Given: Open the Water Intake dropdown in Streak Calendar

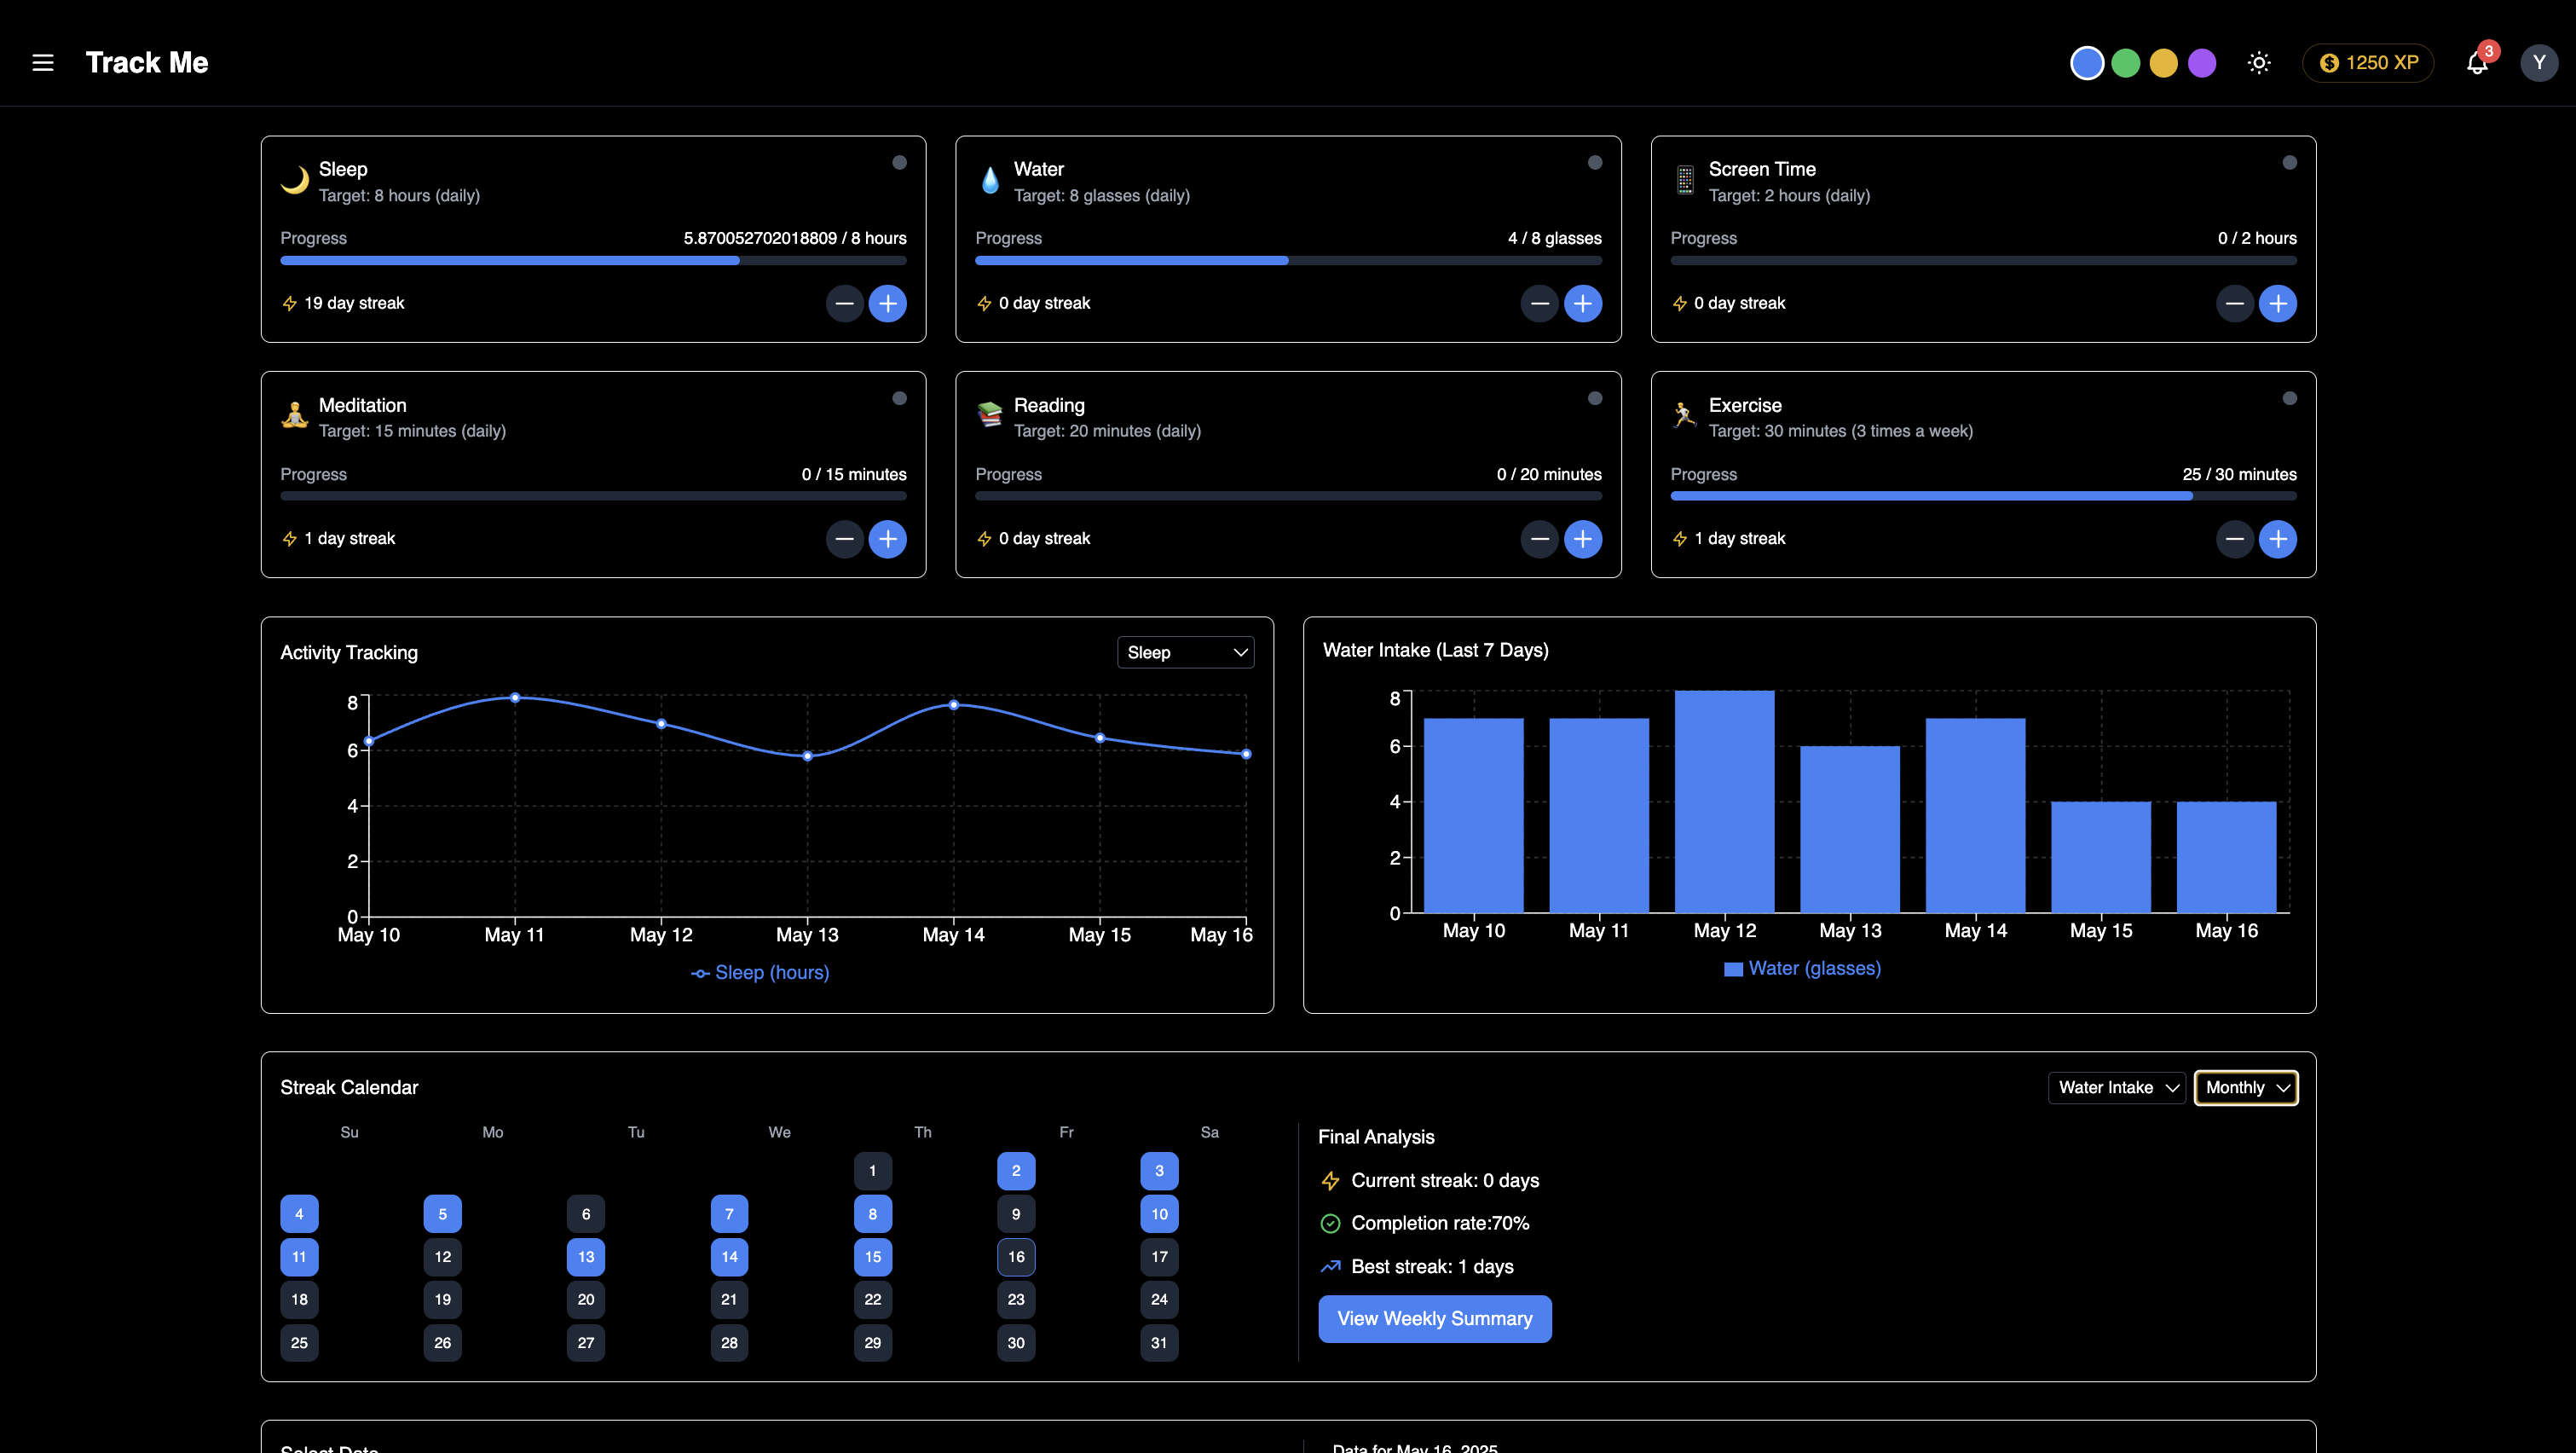Looking at the screenshot, I should pyautogui.click(x=2116, y=1088).
